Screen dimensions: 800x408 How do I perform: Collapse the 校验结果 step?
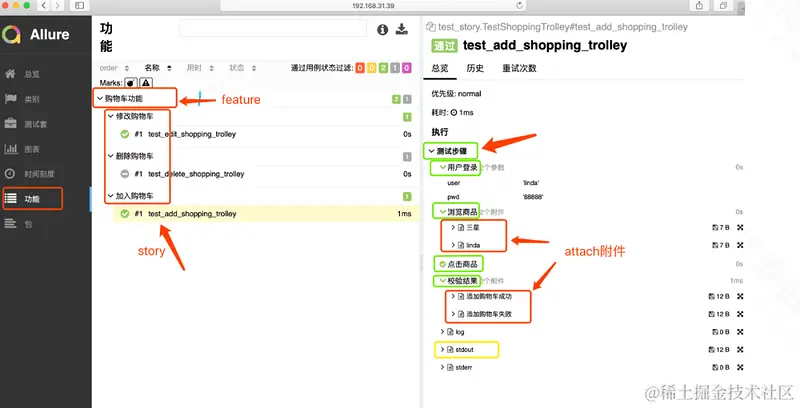click(442, 280)
